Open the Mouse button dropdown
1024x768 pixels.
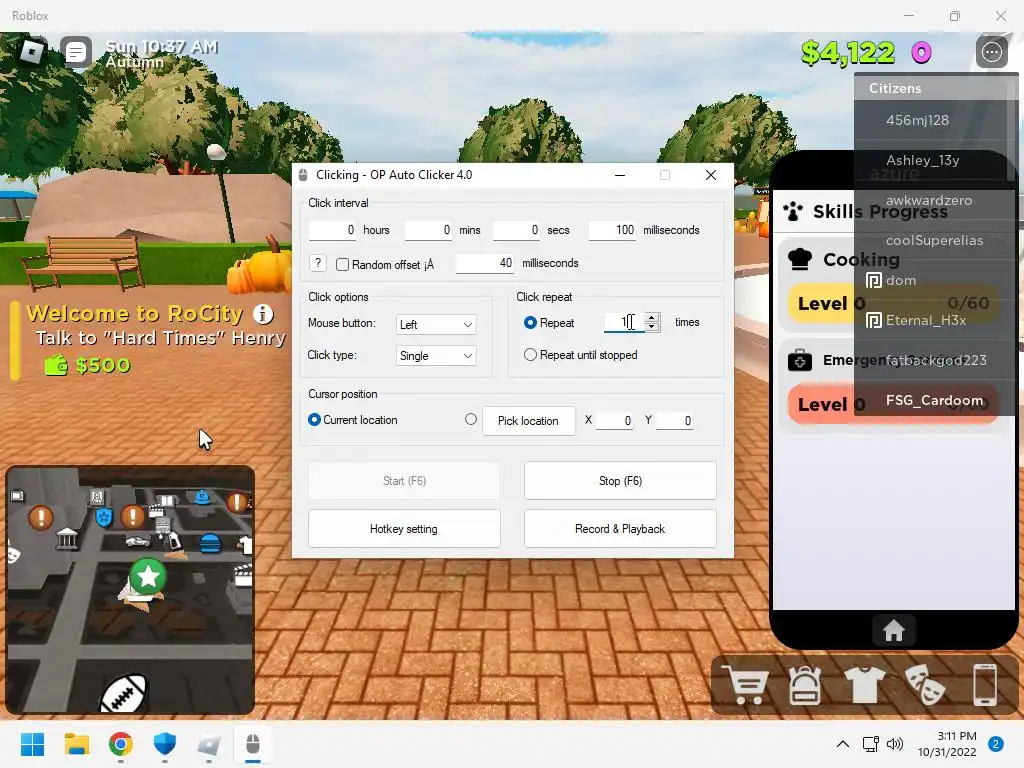pos(436,325)
